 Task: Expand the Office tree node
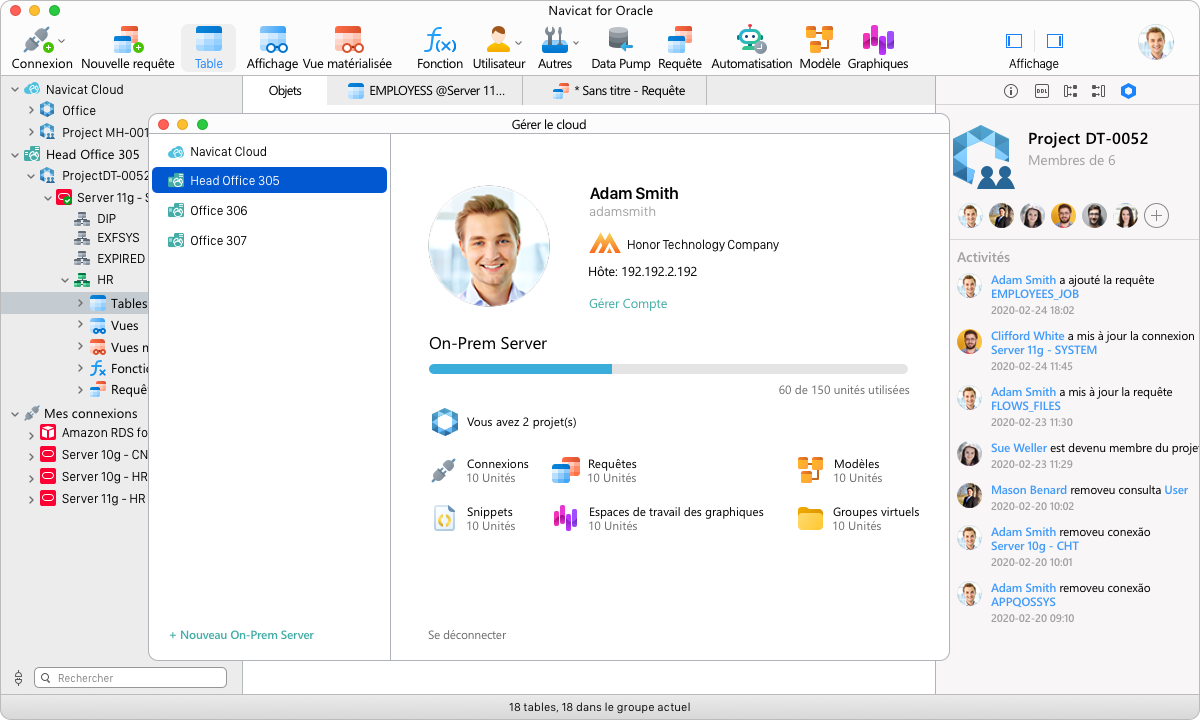point(31,110)
